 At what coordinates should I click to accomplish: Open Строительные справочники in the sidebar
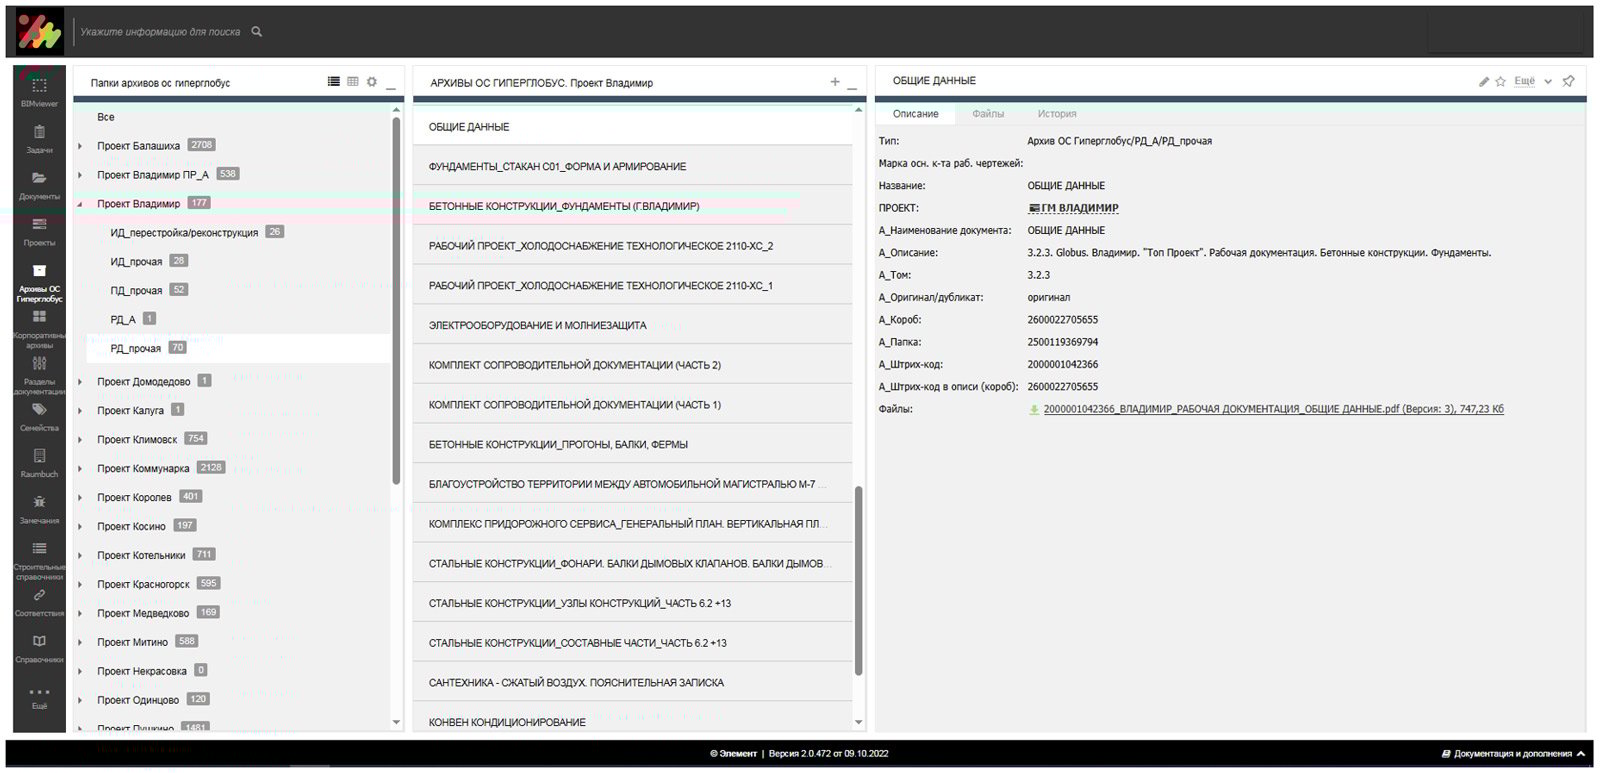[x=39, y=560]
